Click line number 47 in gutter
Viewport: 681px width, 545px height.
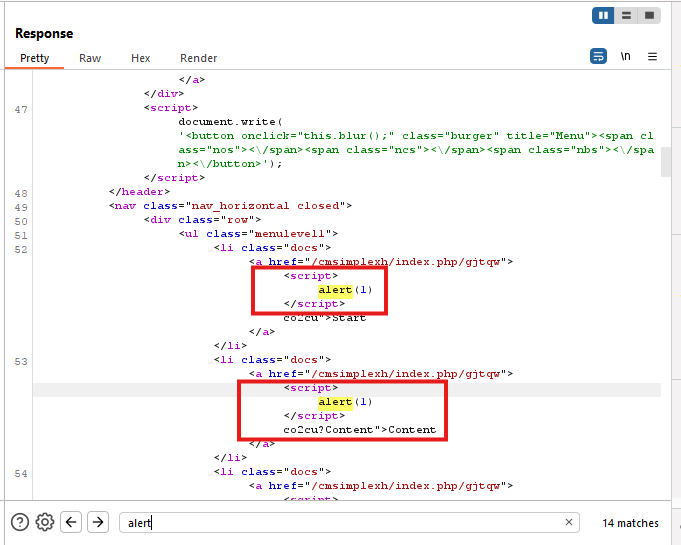pos(21,109)
